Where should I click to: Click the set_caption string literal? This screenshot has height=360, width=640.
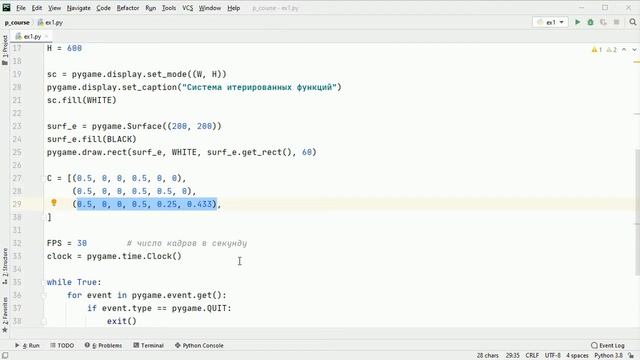[x=259, y=87]
